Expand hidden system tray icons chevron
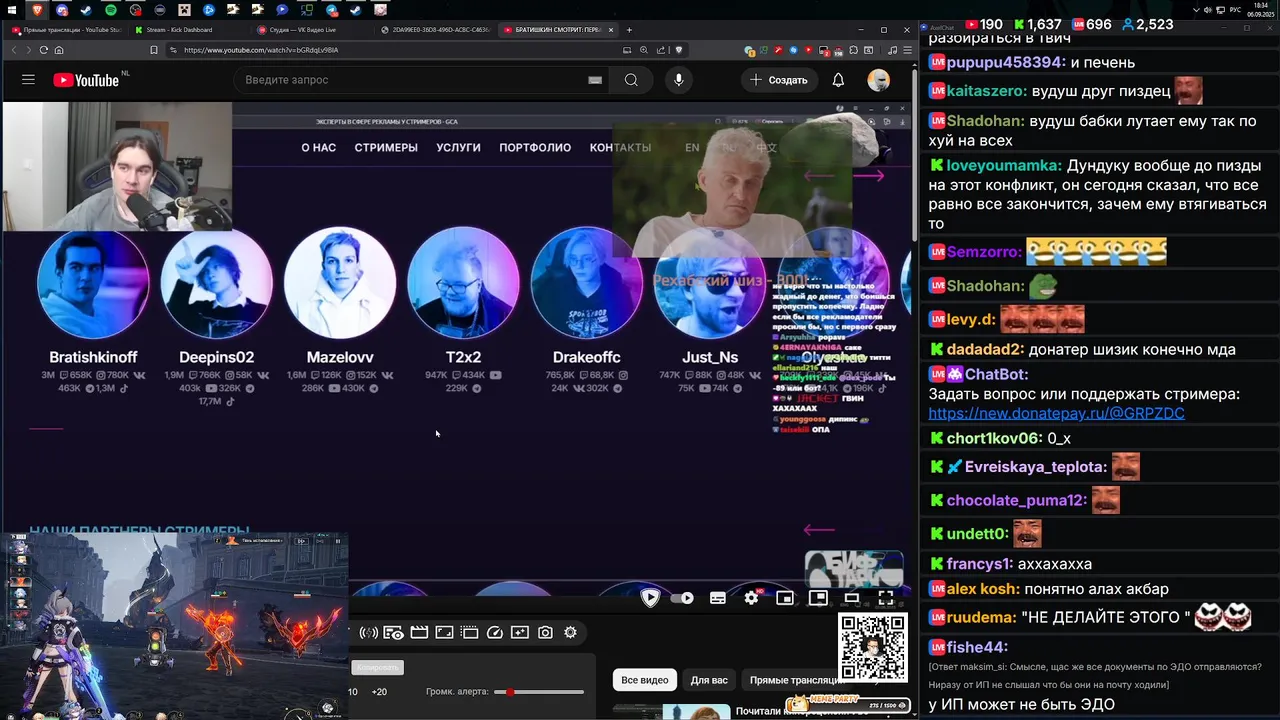 [1196, 9]
